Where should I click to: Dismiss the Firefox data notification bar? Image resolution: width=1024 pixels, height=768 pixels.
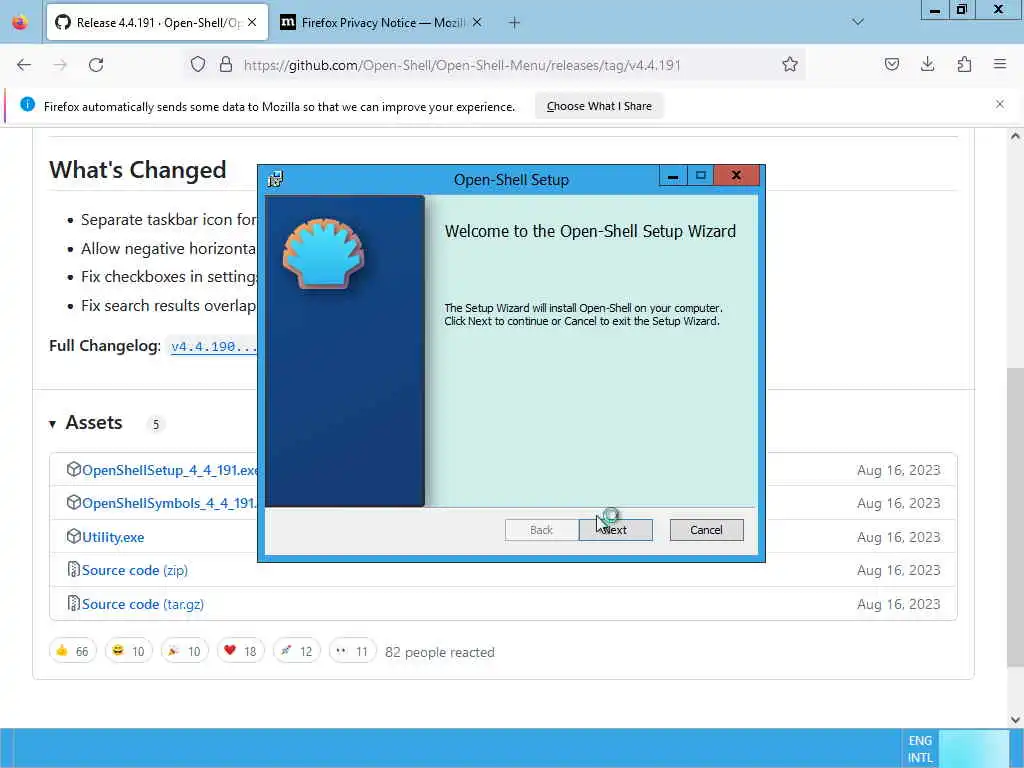(999, 104)
